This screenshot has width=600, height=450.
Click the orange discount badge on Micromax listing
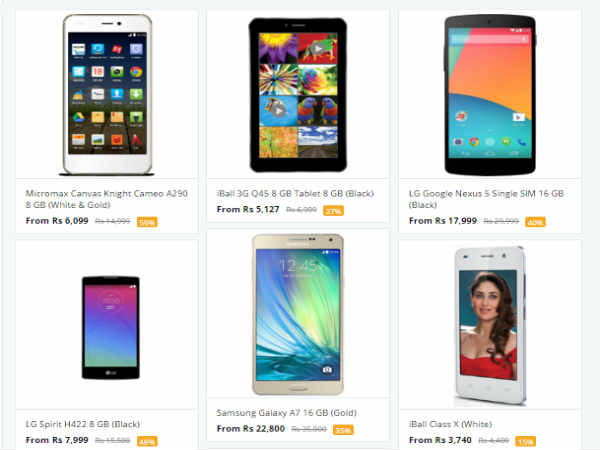click(x=147, y=222)
